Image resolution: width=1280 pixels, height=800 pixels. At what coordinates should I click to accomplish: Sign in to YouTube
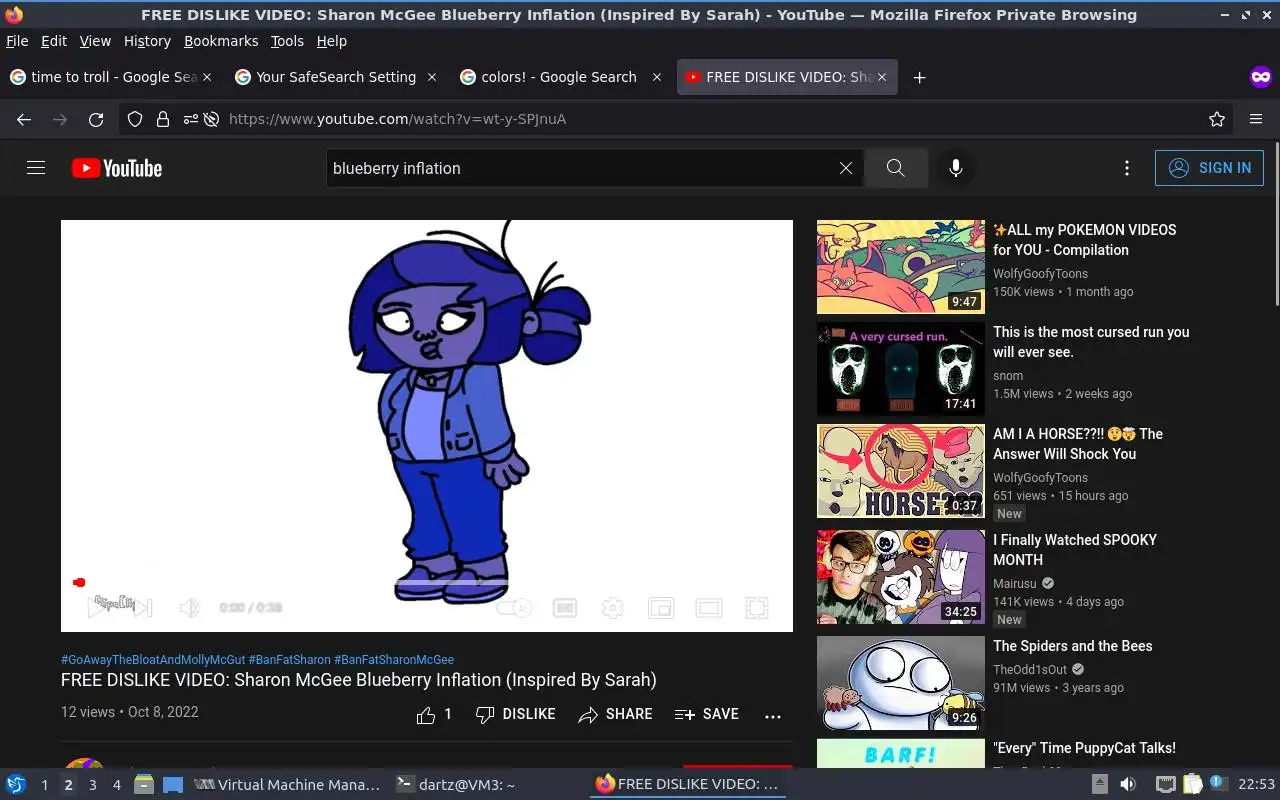(x=1209, y=168)
